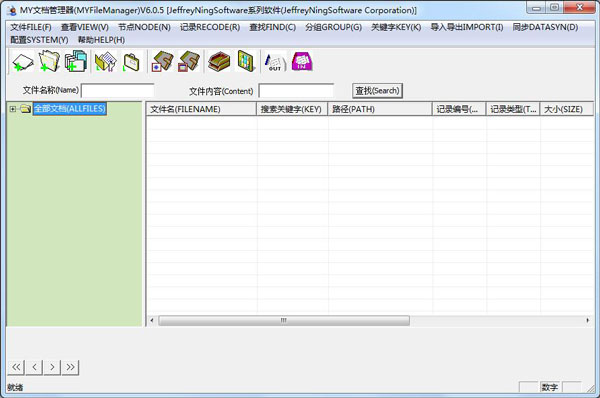Click the book with blue dot icon

coord(163,62)
